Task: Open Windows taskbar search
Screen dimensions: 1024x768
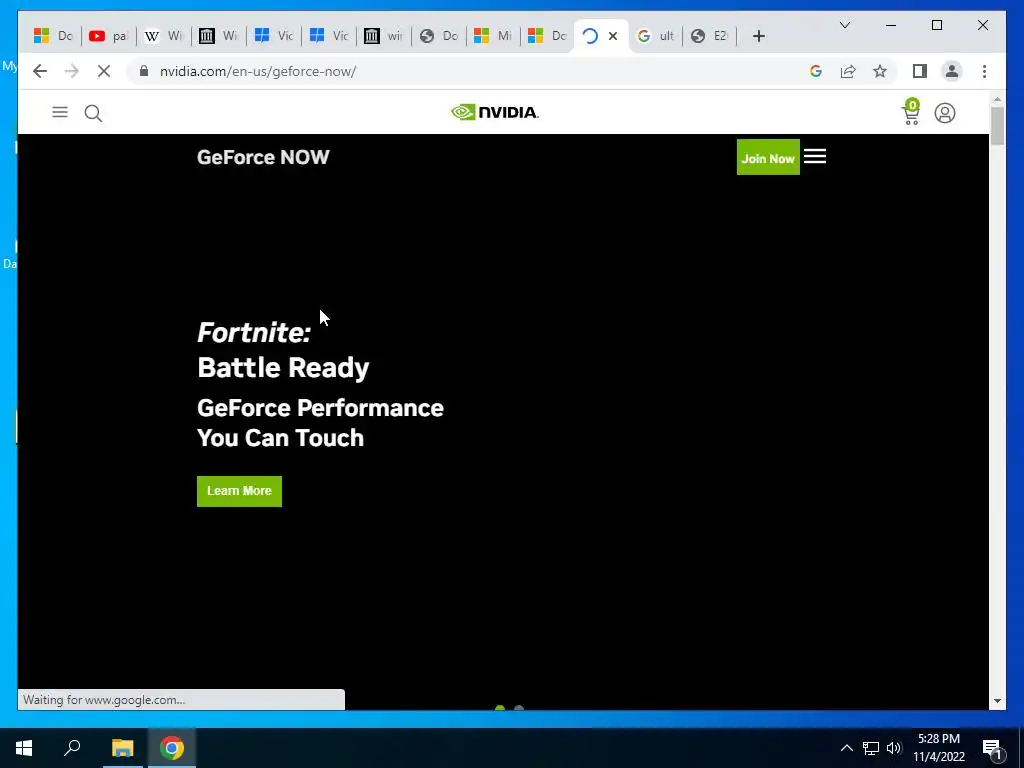Action: click(72, 748)
